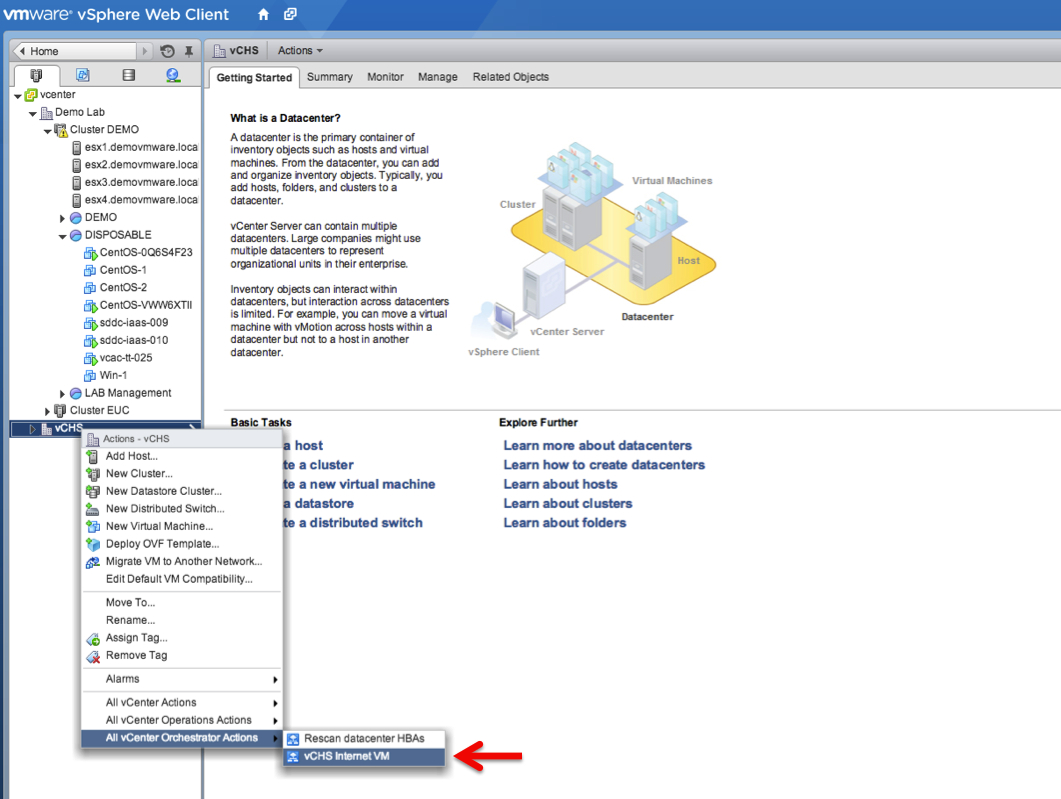The image size is (1061, 799).
Task: Expand the vCHS datacenter node
Action: 32,429
